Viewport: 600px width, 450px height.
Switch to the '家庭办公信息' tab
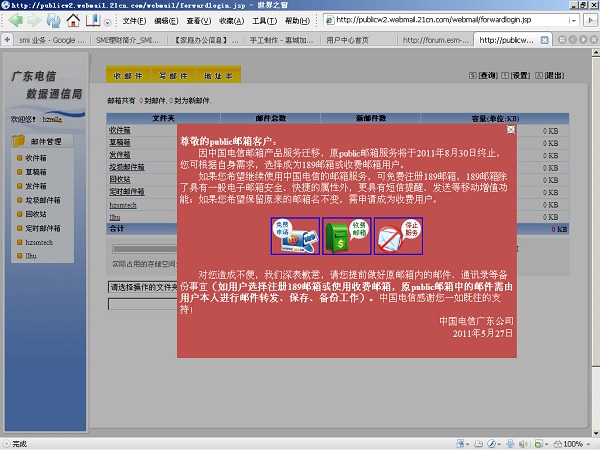pos(206,40)
